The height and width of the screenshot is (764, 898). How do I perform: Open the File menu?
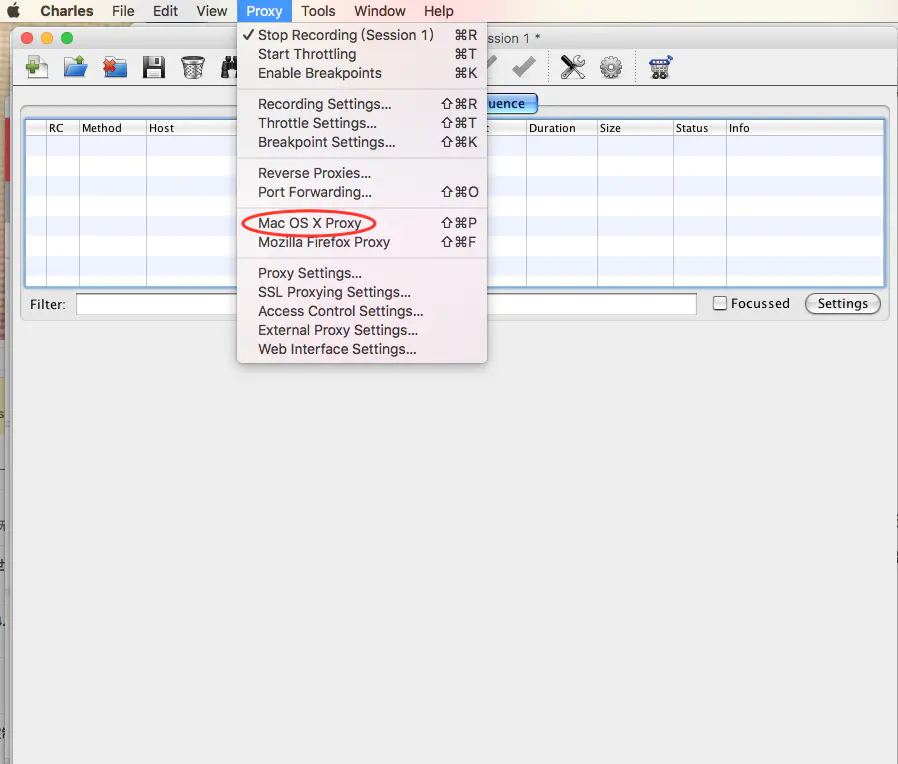click(123, 11)
